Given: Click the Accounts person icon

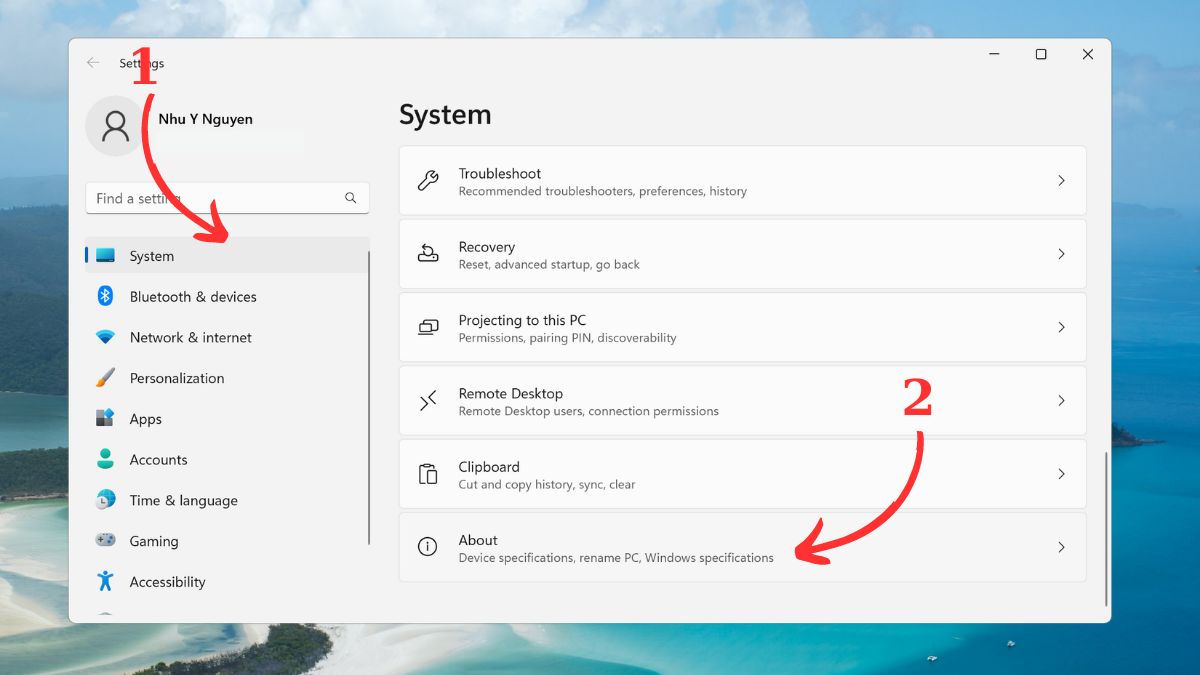Looking at the screenshot, I should 105,459.
